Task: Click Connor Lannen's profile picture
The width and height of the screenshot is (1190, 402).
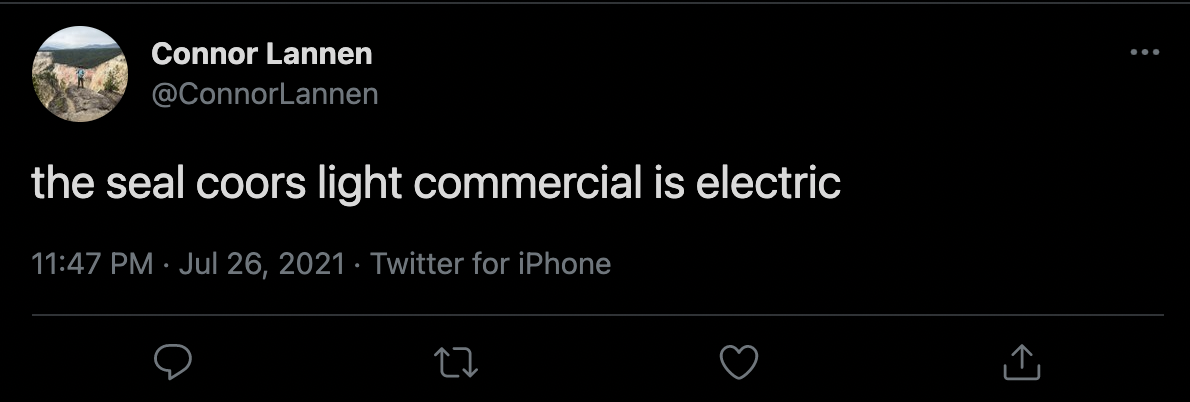Action: pyautogui.click(x=80, y=74)
